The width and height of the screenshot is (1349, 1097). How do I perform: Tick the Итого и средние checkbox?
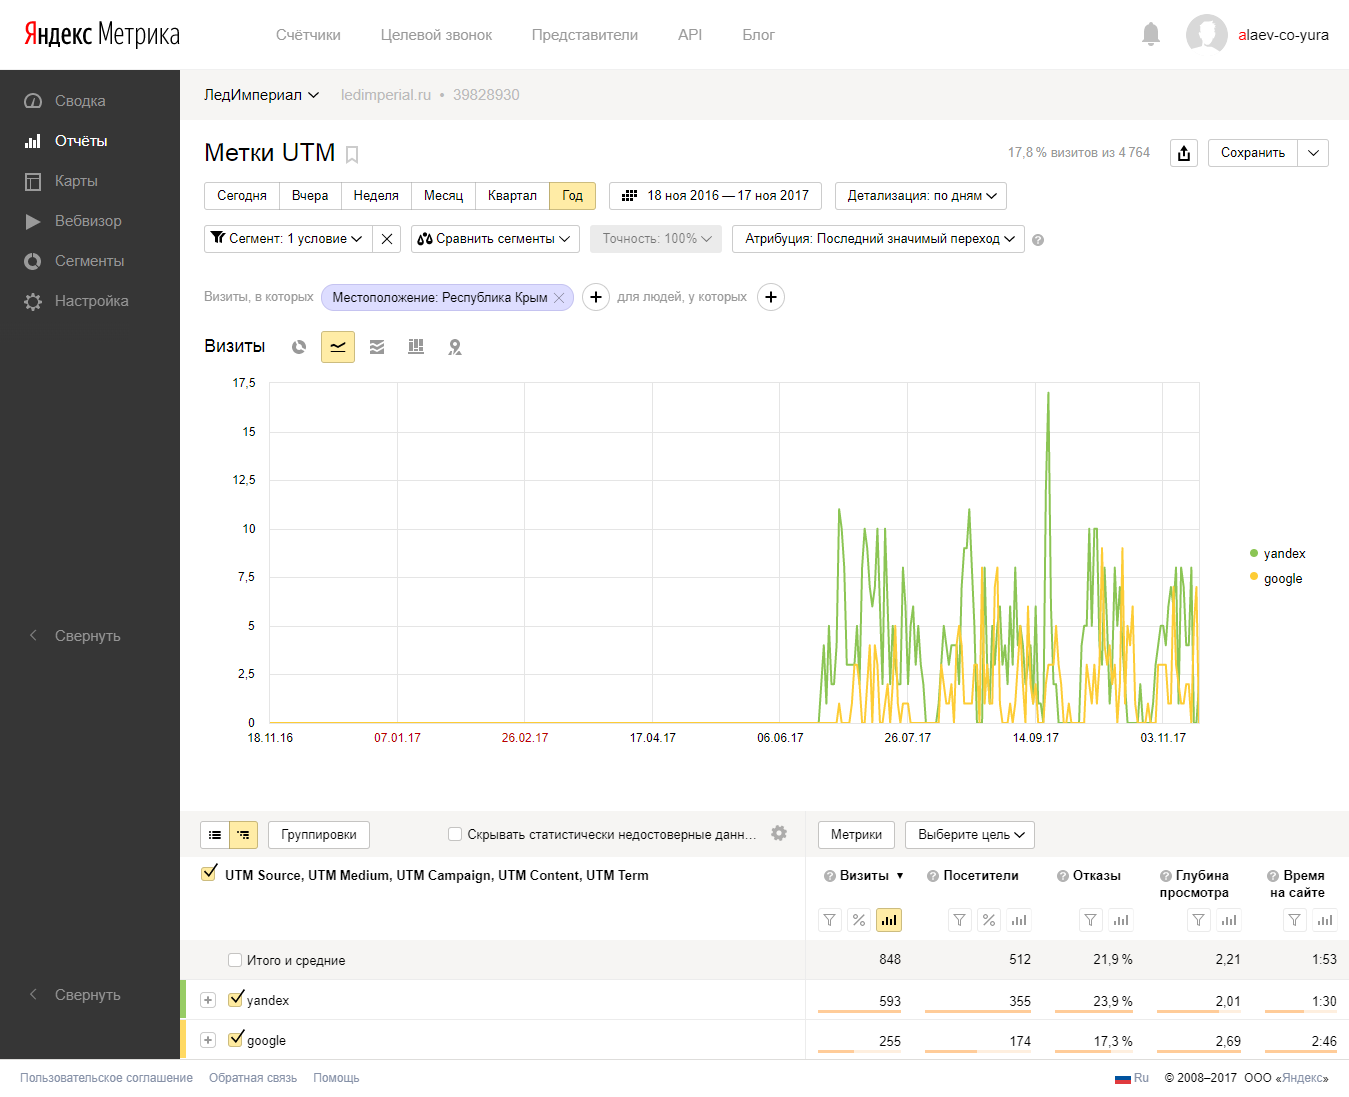(x=235, y=960)
